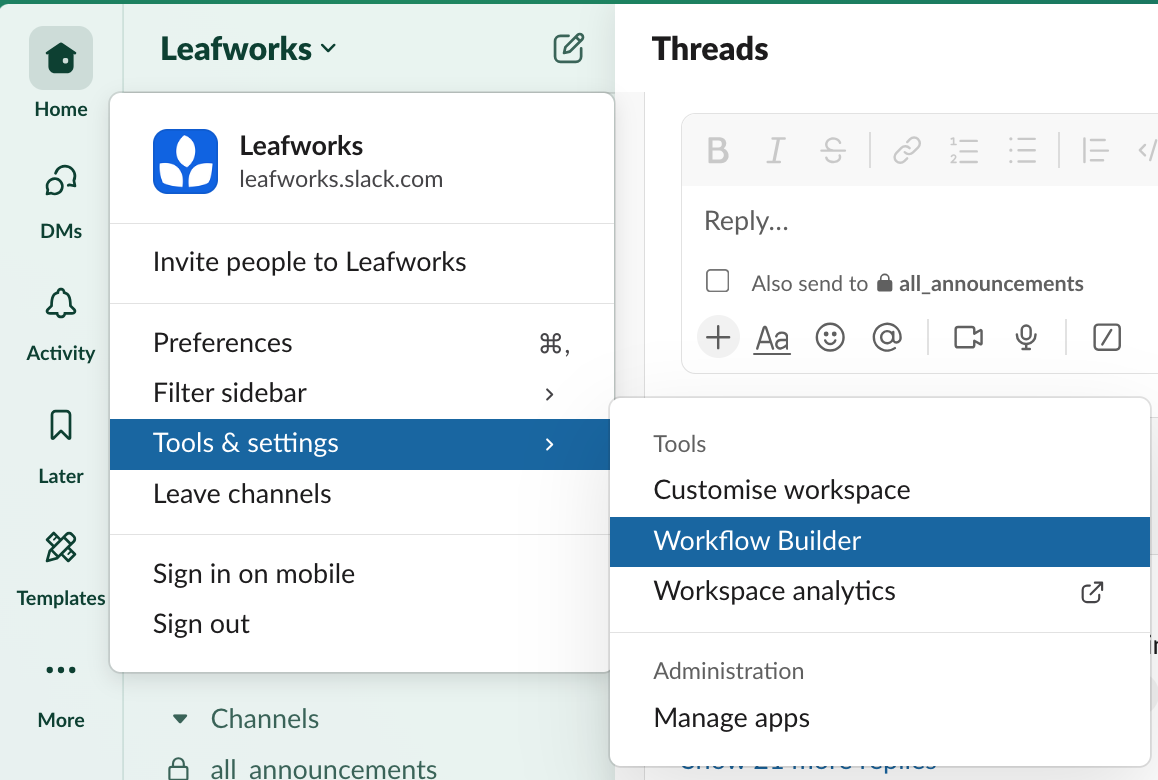The width and height of the screenshot is (1158, 780).
Task: Select Invite people to Leafworks
Action: tap(362, 262)
